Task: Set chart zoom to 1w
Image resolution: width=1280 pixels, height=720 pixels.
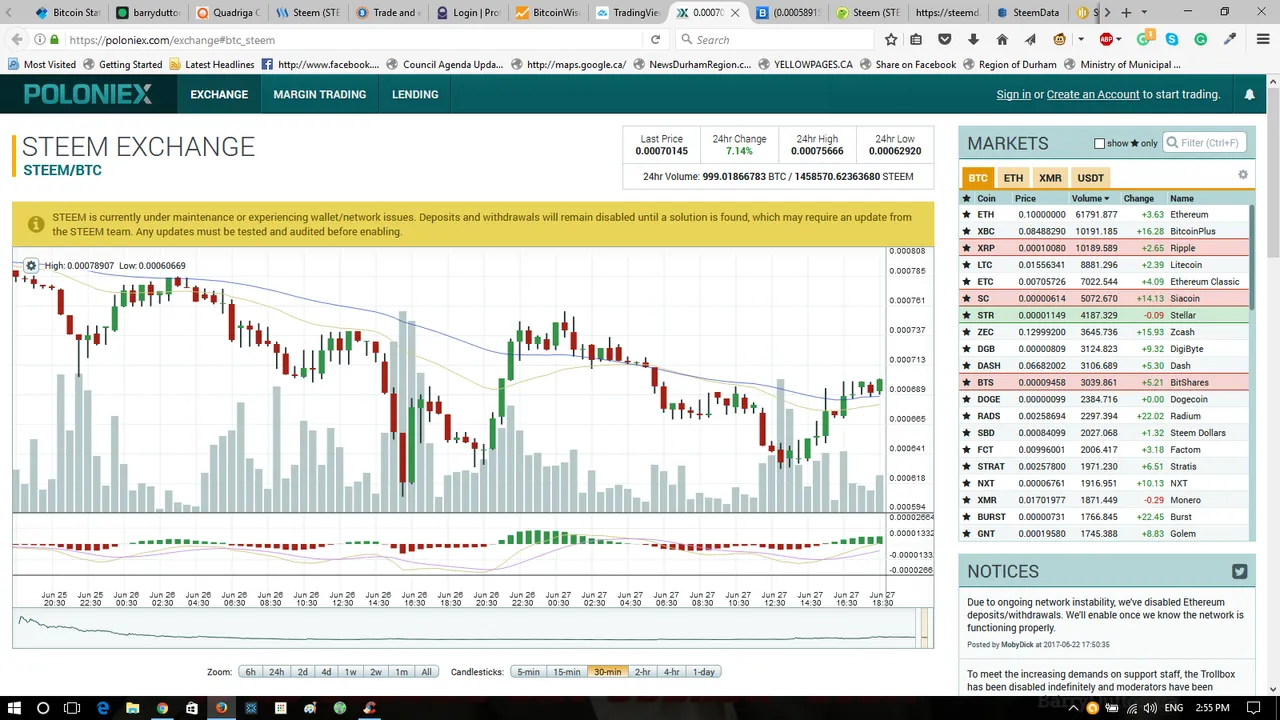Action: (351, 672)
